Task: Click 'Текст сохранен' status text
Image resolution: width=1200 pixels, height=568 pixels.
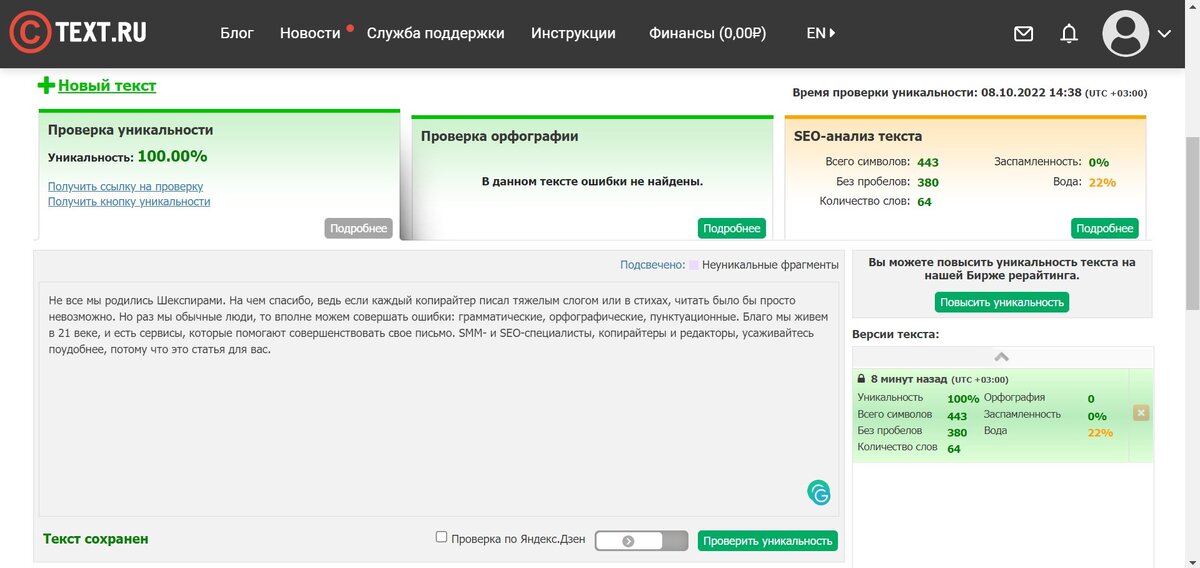Action: coord(96,539)
